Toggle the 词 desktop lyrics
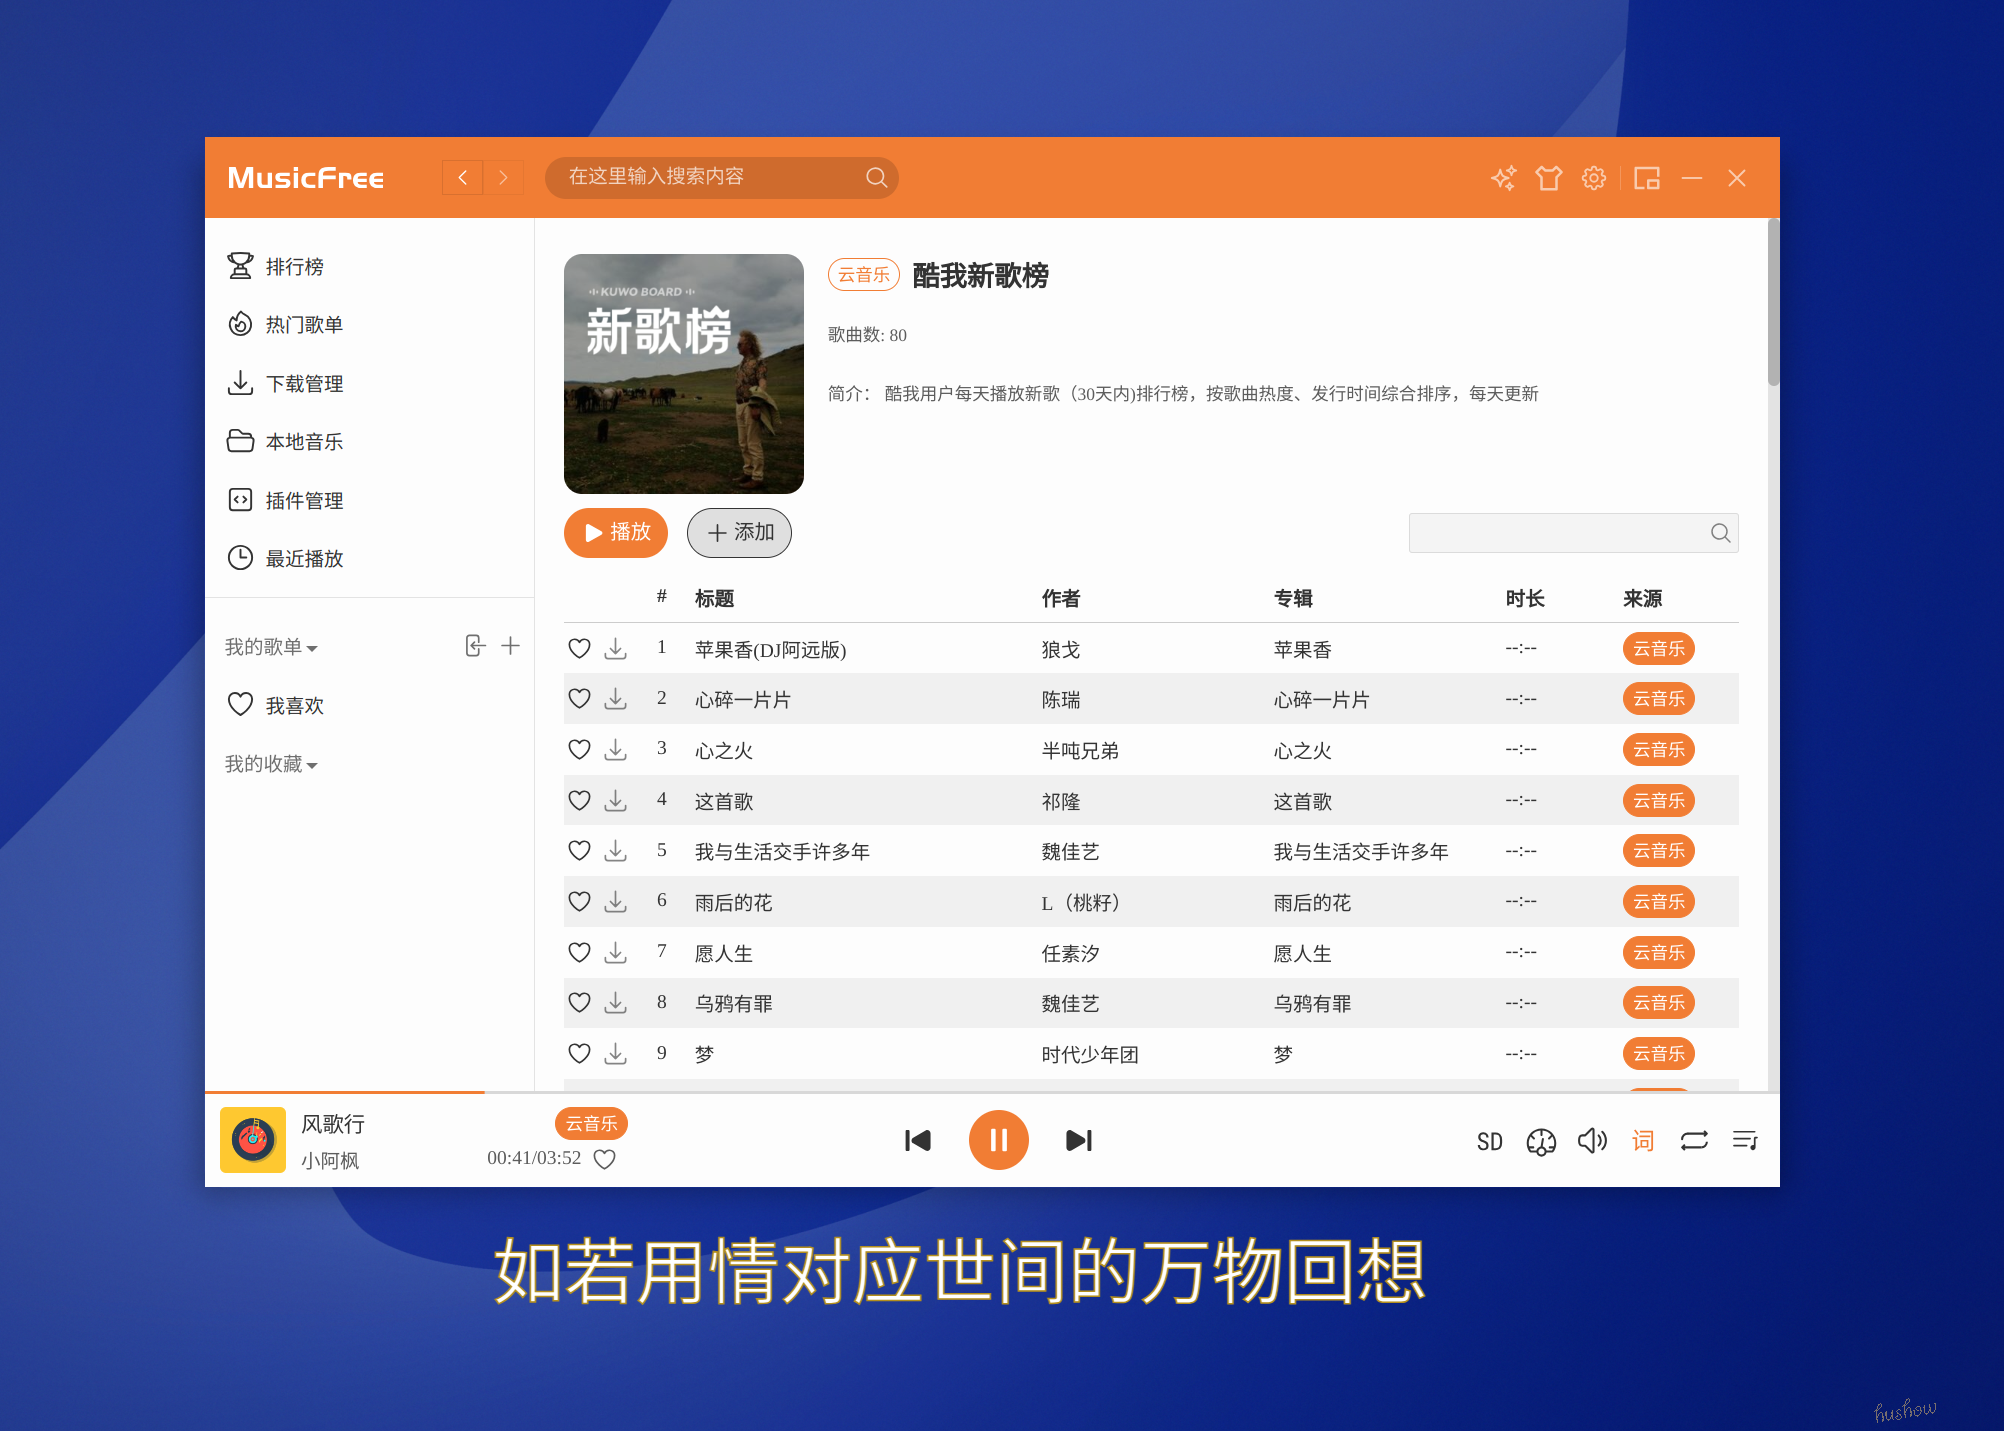 [1643, 1141]
